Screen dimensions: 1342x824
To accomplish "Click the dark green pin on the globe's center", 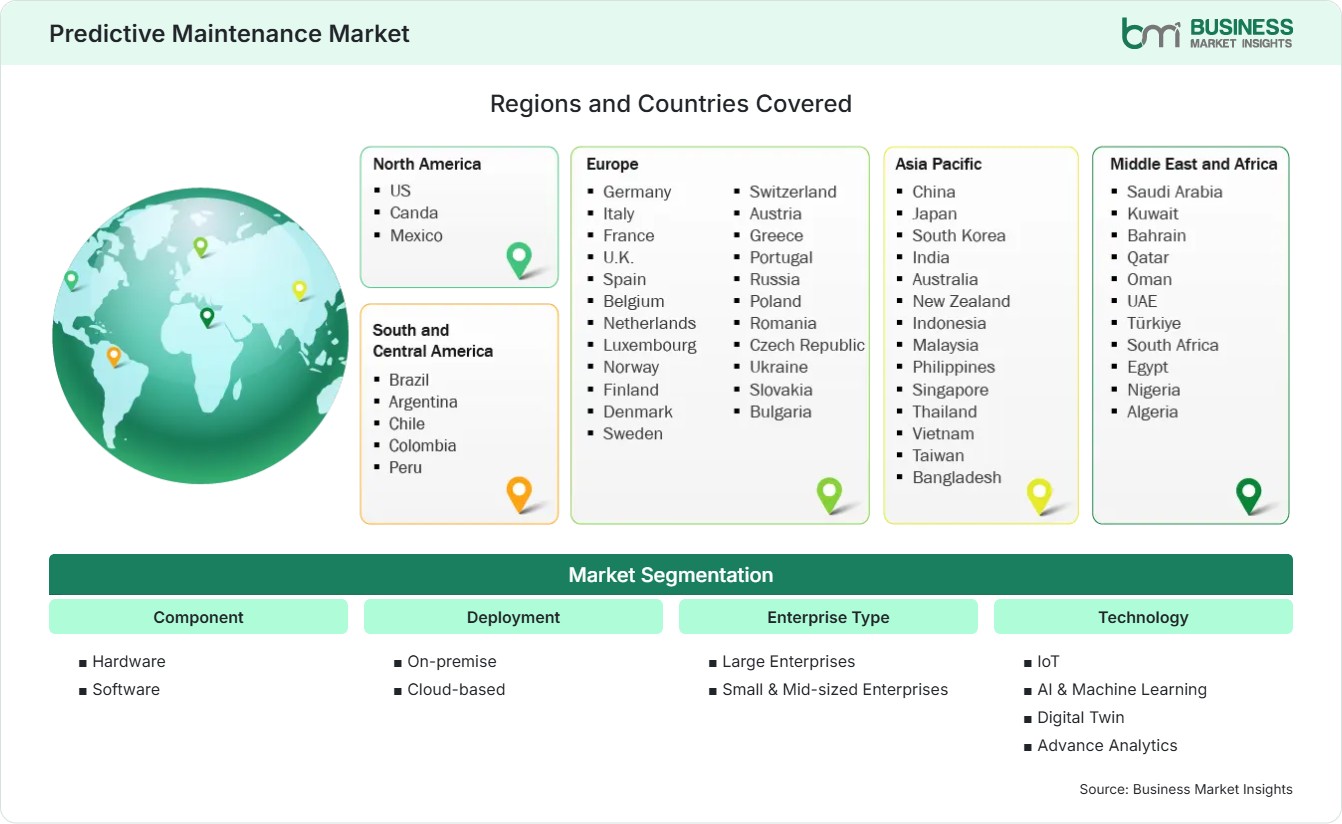I will 207,317.
